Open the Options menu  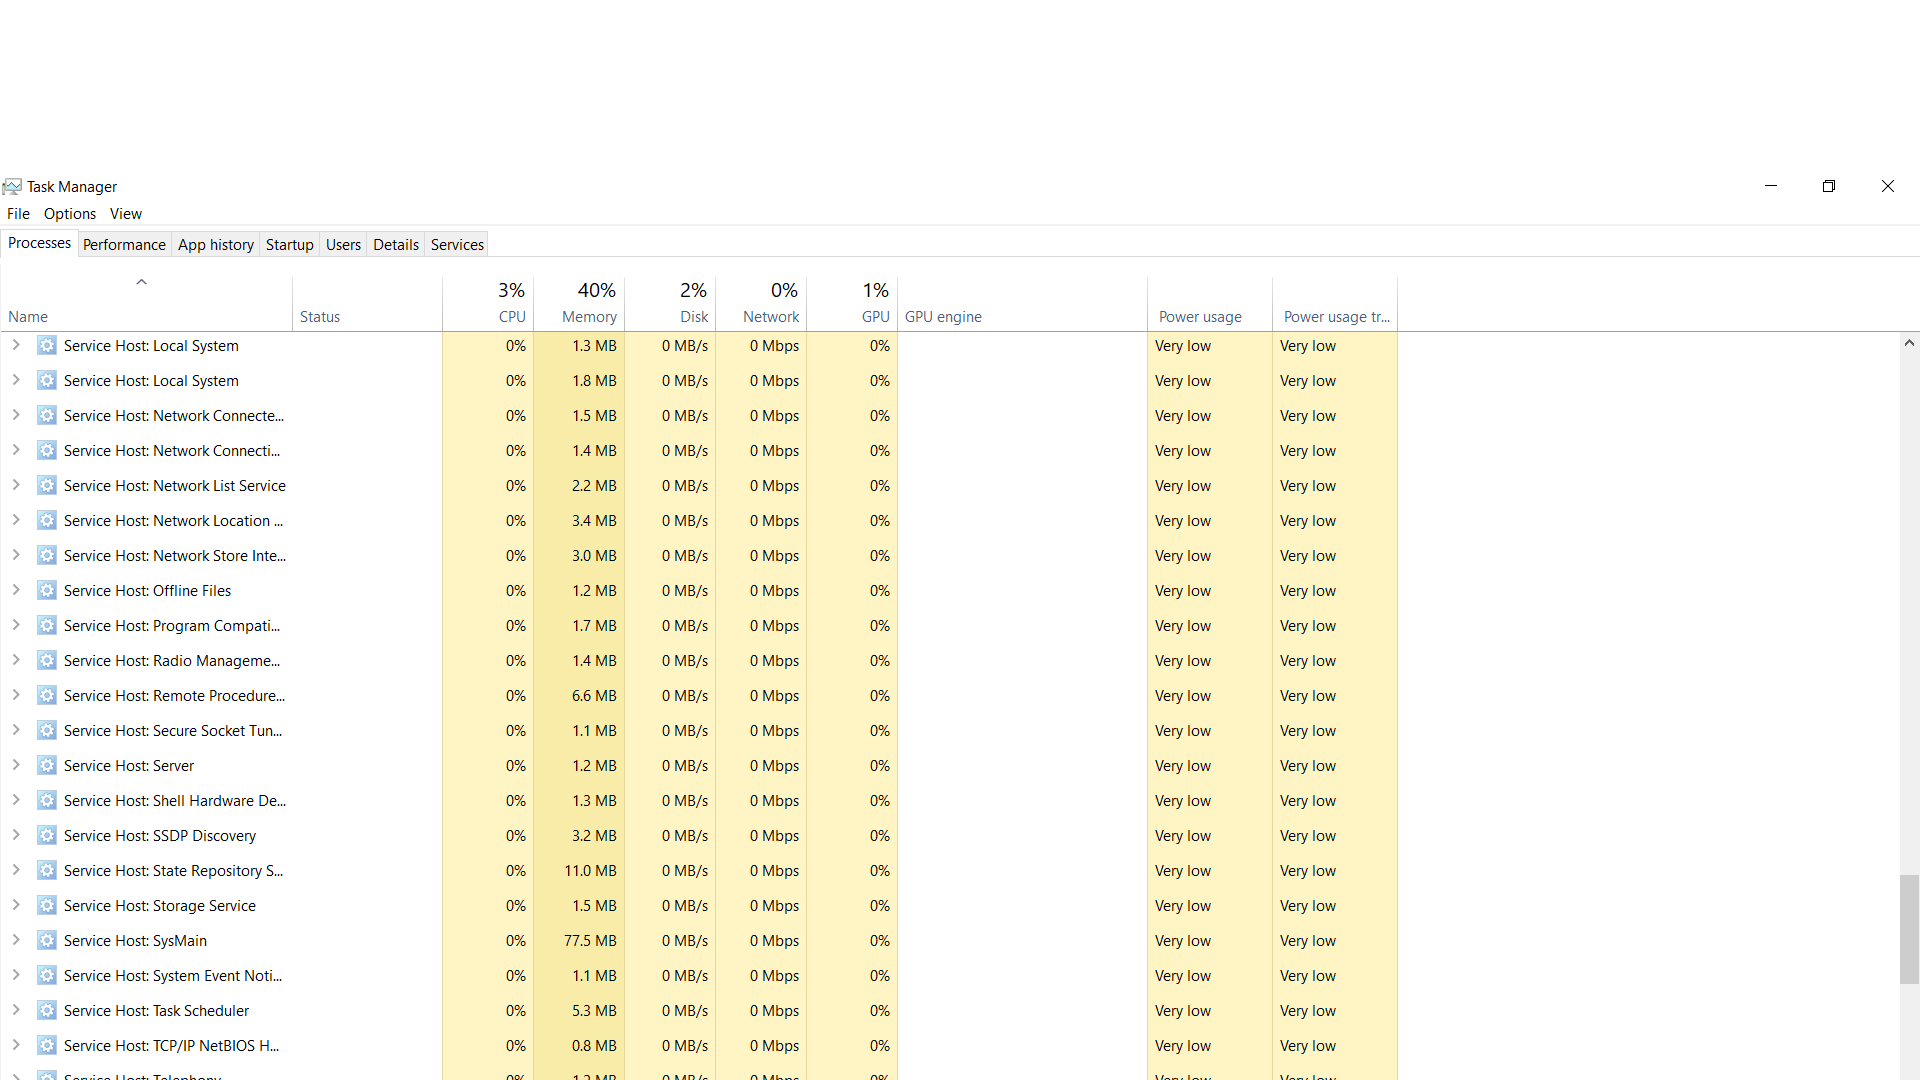70,214
